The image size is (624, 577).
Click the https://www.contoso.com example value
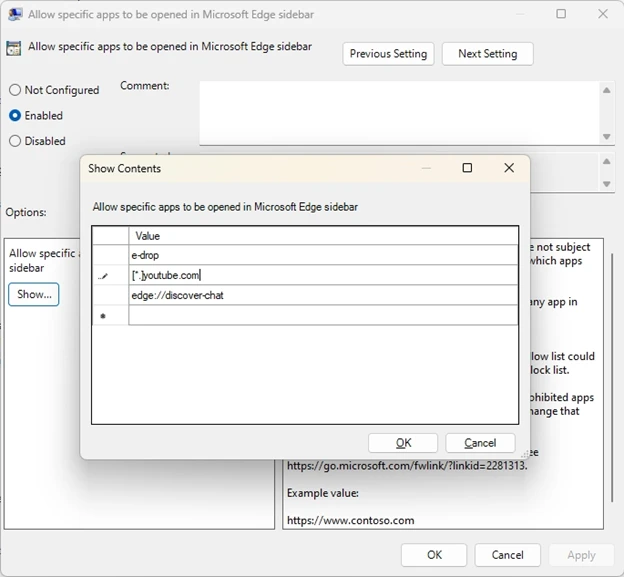pyautogui.click(x=351, y=520)
